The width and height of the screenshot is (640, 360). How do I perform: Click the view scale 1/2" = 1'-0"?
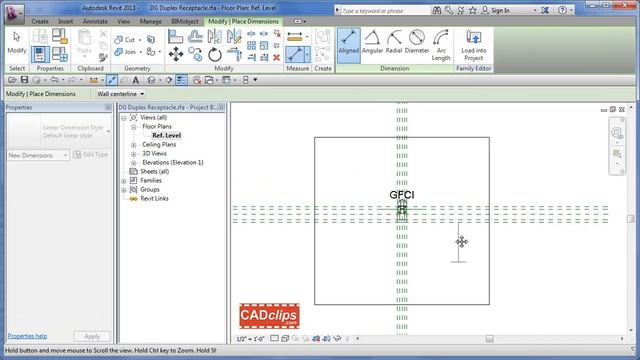tap(251, 339)
